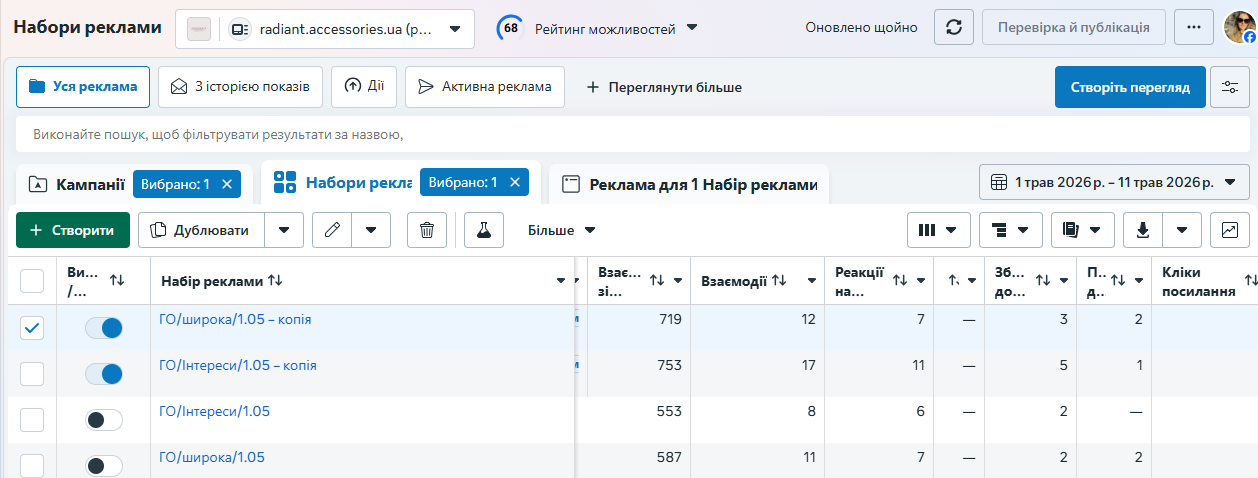Open the charts view icon
The height and width of the screenshot is (478, 1258).
[x=1230, y=230]
